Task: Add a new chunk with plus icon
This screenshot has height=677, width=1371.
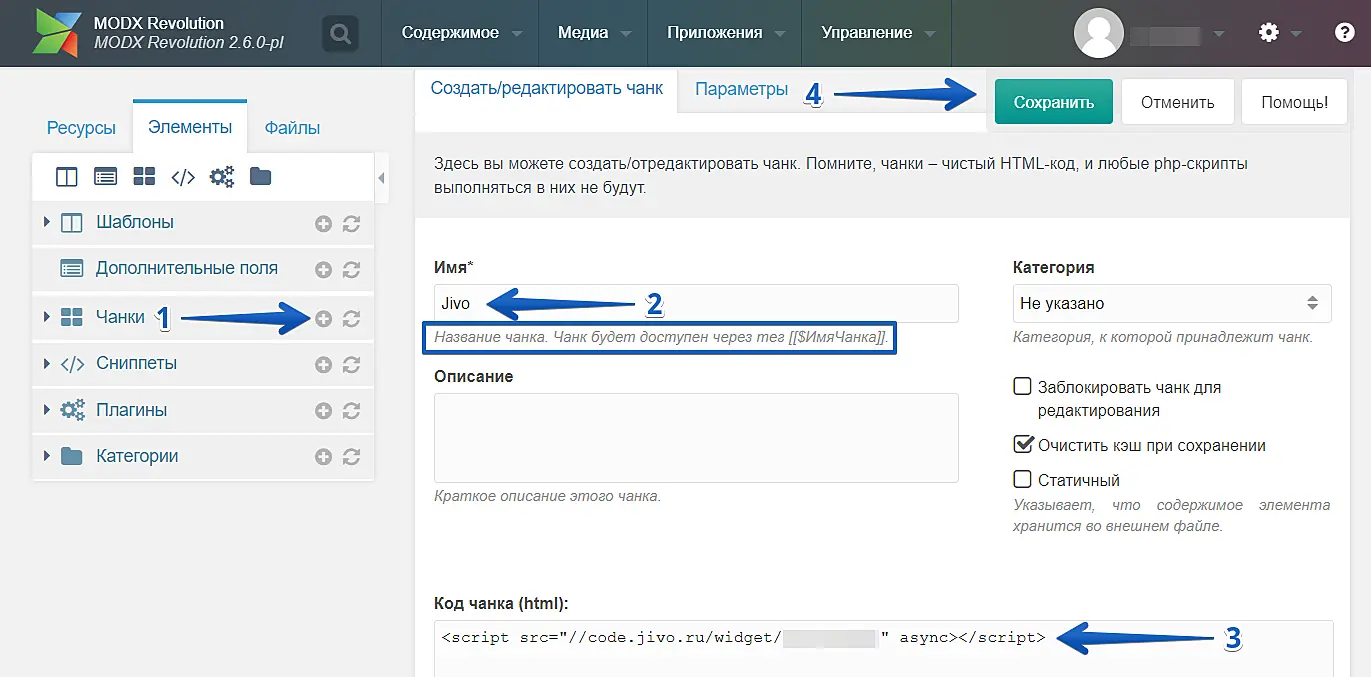Action: point(323,319)
